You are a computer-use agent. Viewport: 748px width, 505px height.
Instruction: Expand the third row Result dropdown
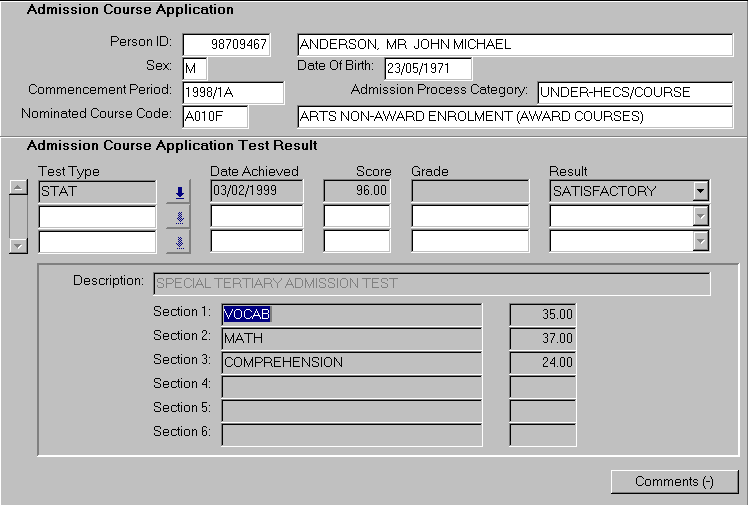pos(700,240)
